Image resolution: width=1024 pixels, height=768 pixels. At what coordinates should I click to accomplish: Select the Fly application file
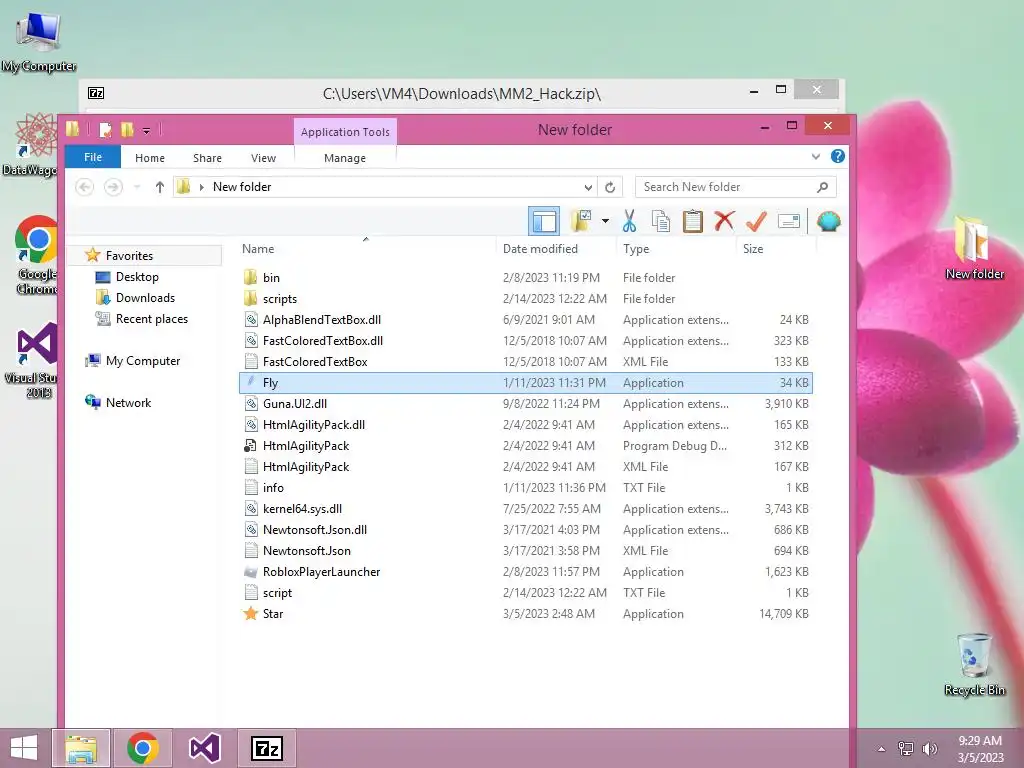tap(526, 383)
